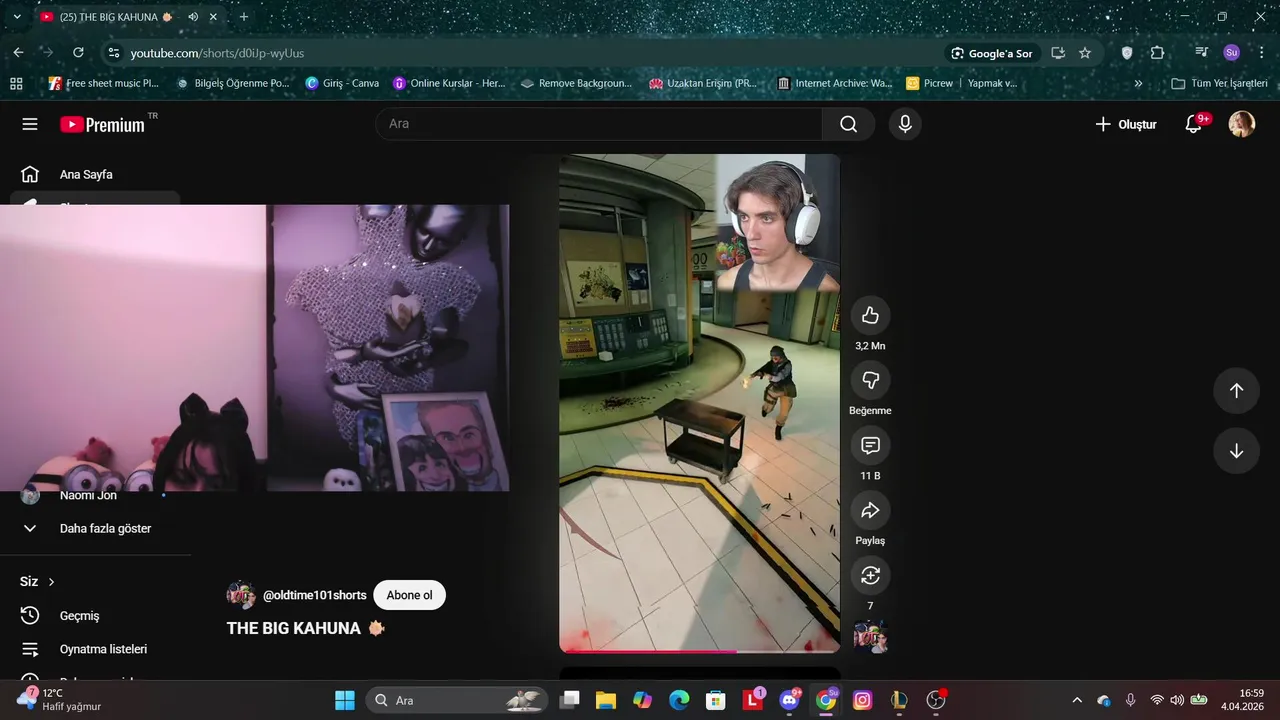Click the shorts video player
Viewport: 1280px width, 720px height.
pyautogui.click(x=699, y=403)
